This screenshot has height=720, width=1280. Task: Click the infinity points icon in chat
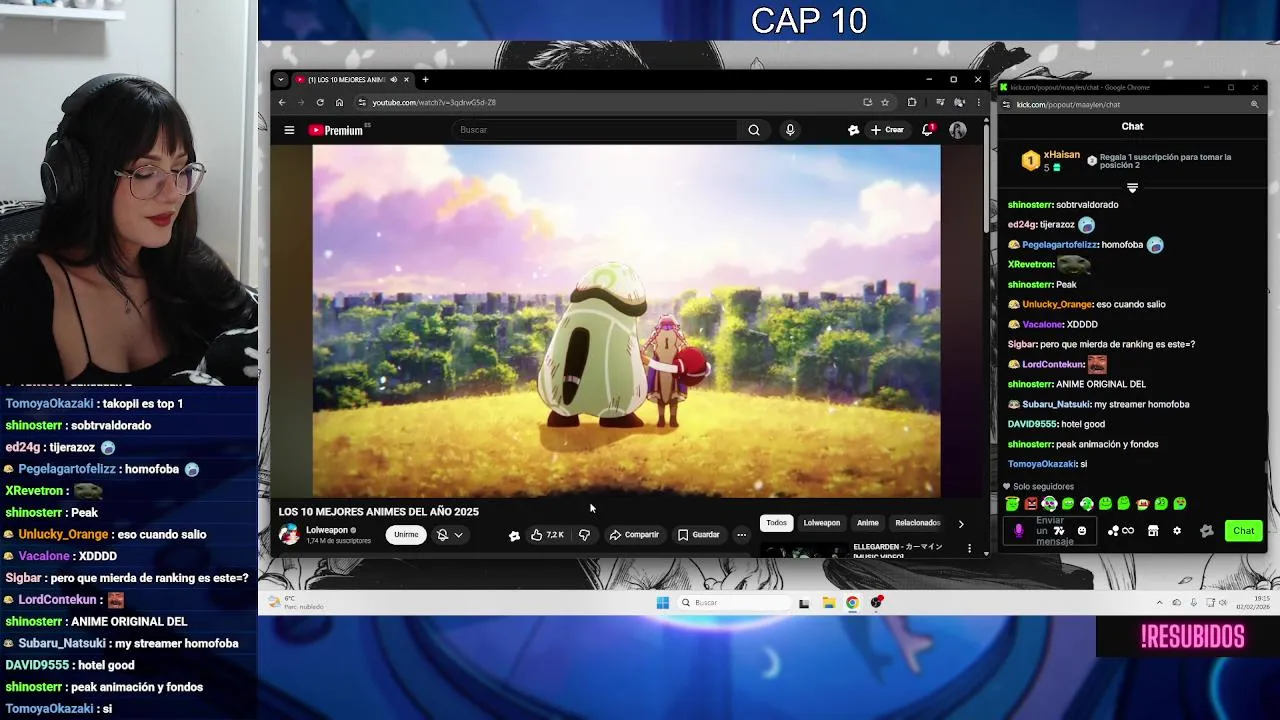click(x=1128, y=531)
